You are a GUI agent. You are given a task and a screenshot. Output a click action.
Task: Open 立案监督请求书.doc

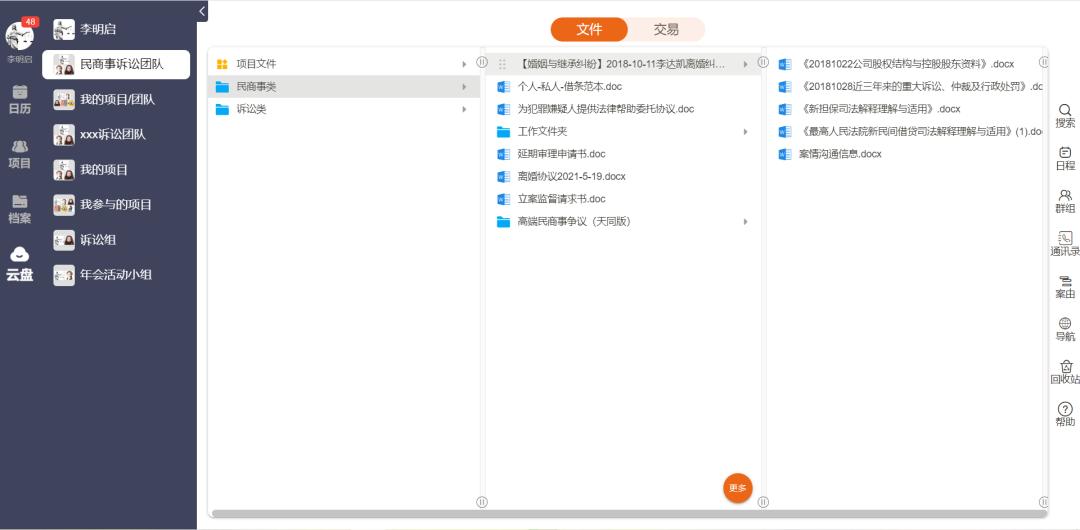(561, 199)
